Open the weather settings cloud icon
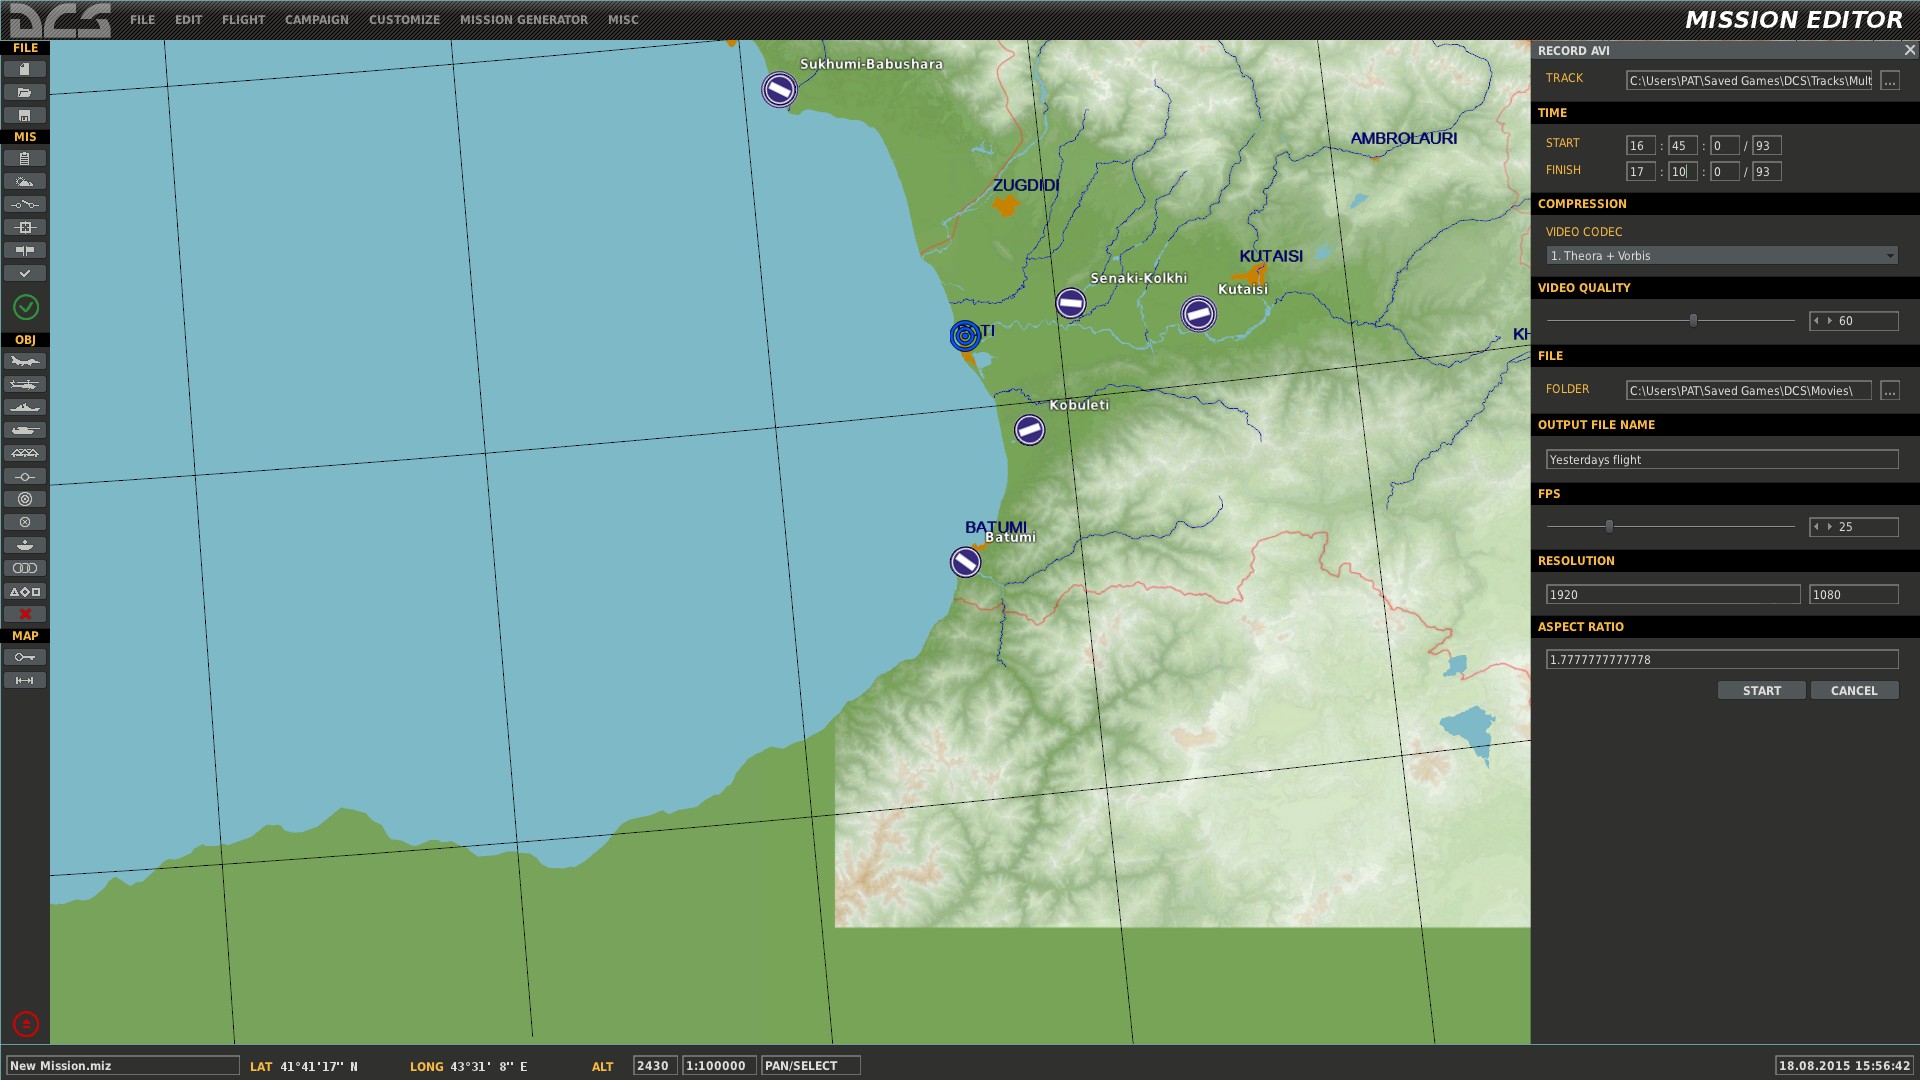Screen dimensions: 1920x1080 (25, 181)
